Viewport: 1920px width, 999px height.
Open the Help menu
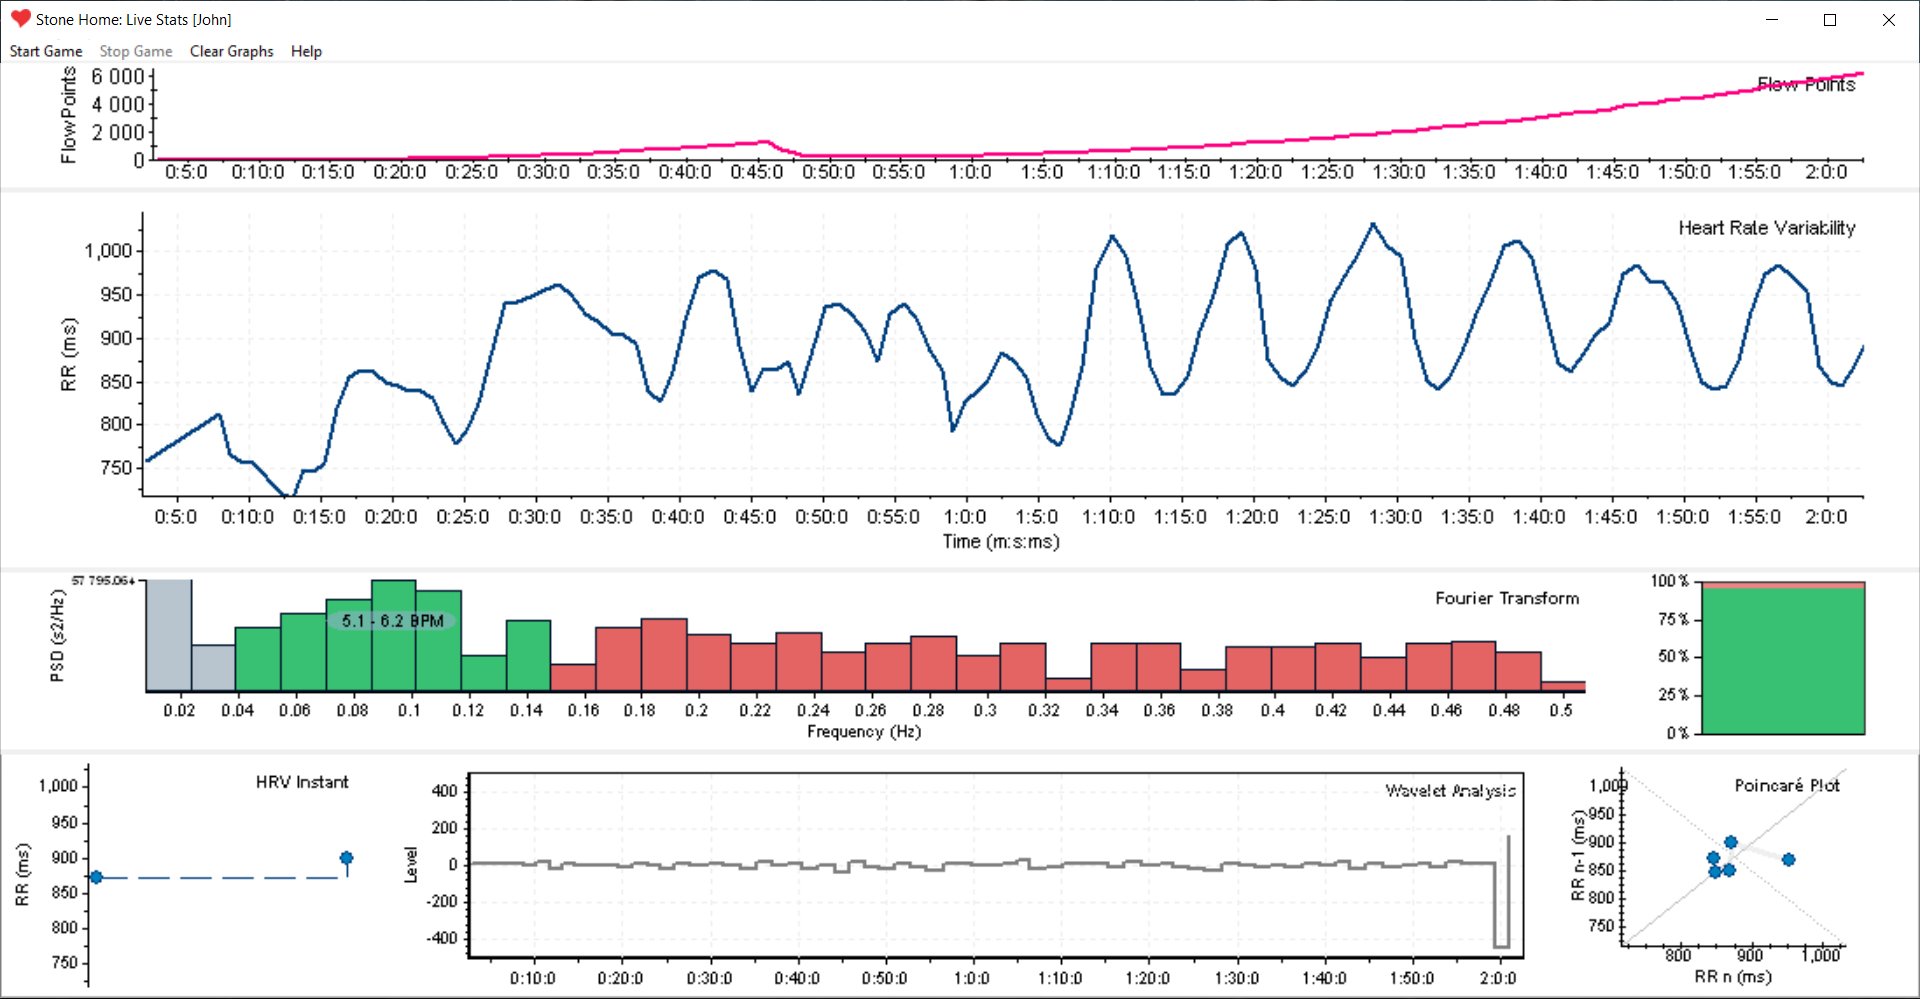306,51
